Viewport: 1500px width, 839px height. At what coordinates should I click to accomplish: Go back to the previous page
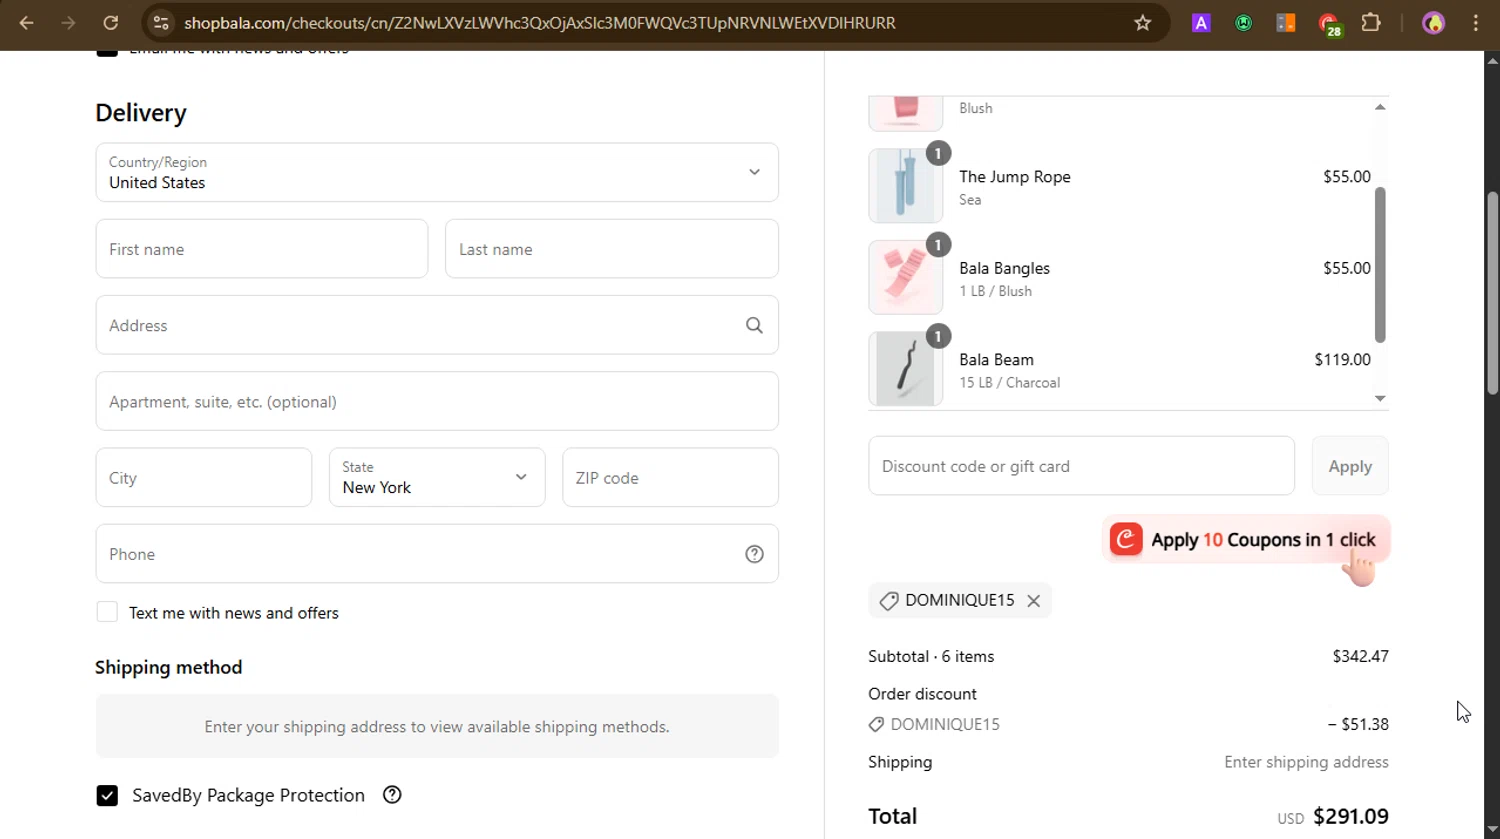click(x=27, y=22)
